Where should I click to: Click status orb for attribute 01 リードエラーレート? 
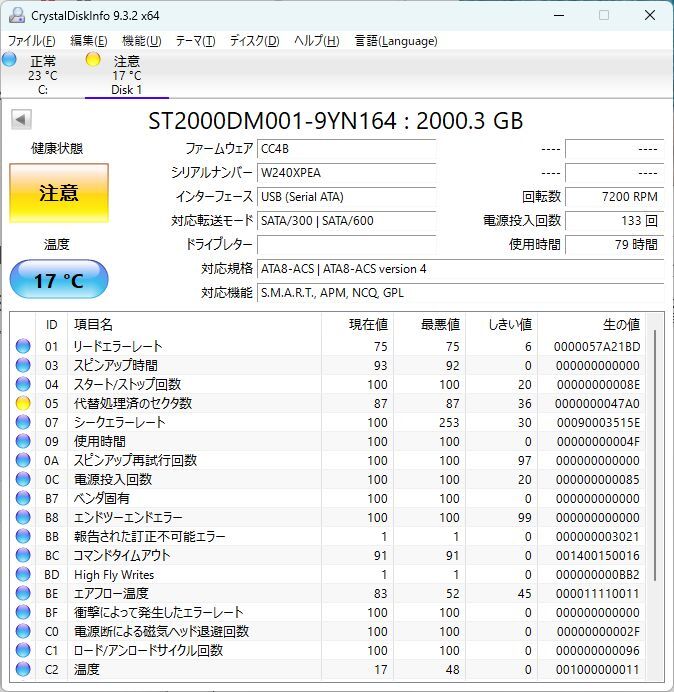23,346
